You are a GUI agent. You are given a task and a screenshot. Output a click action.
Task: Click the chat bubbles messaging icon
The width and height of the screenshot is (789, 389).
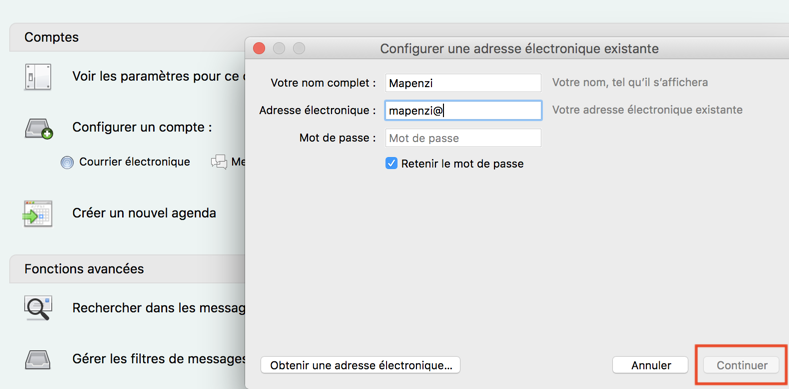pyautogui.click(x=219, y=162)
